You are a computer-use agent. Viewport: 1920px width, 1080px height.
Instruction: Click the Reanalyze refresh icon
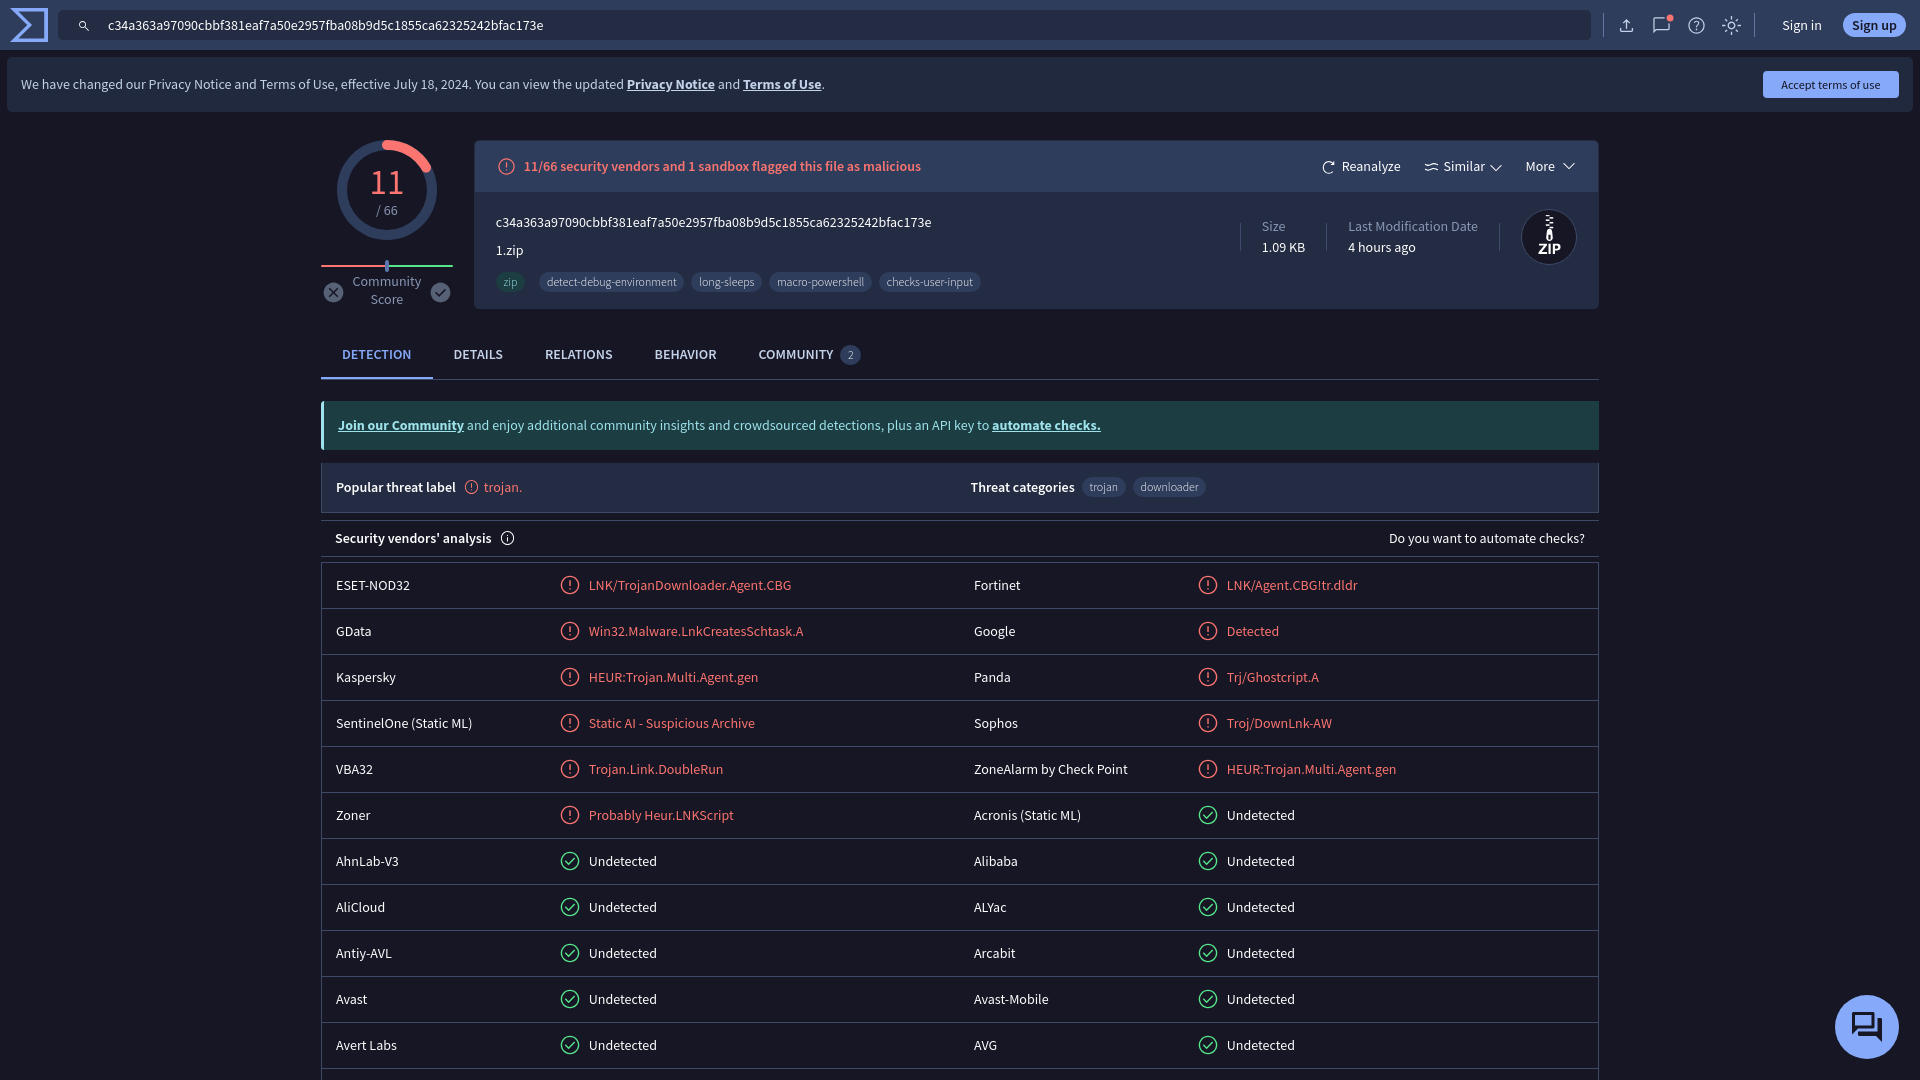[x=1328, y=168]
